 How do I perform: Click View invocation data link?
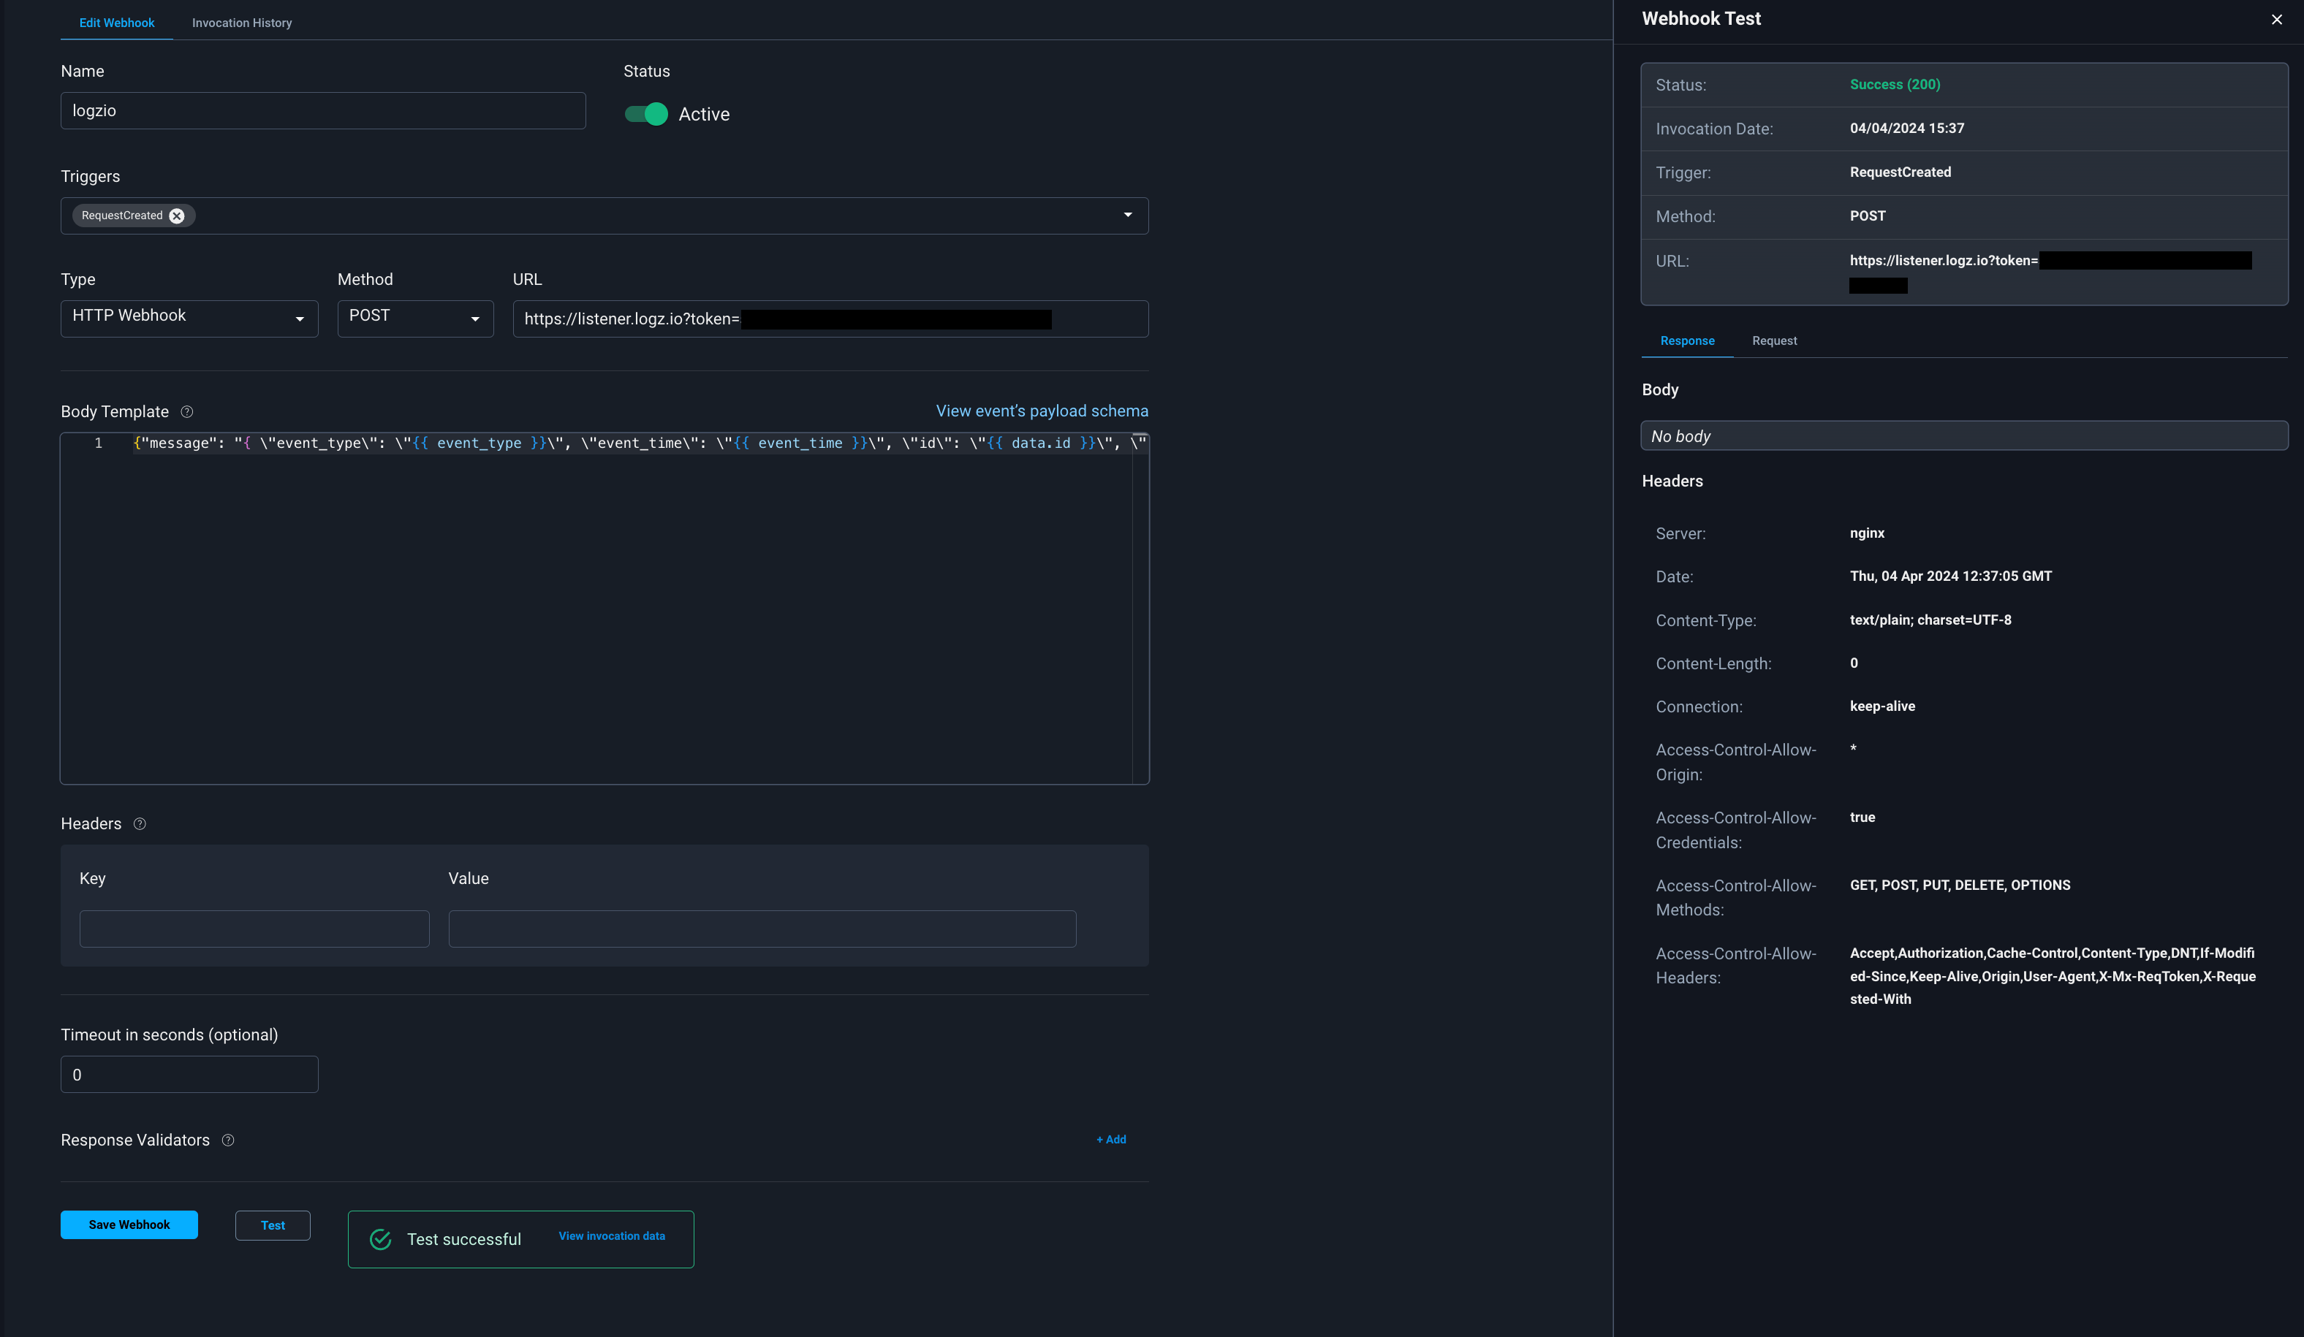(x=611, y=1236)
